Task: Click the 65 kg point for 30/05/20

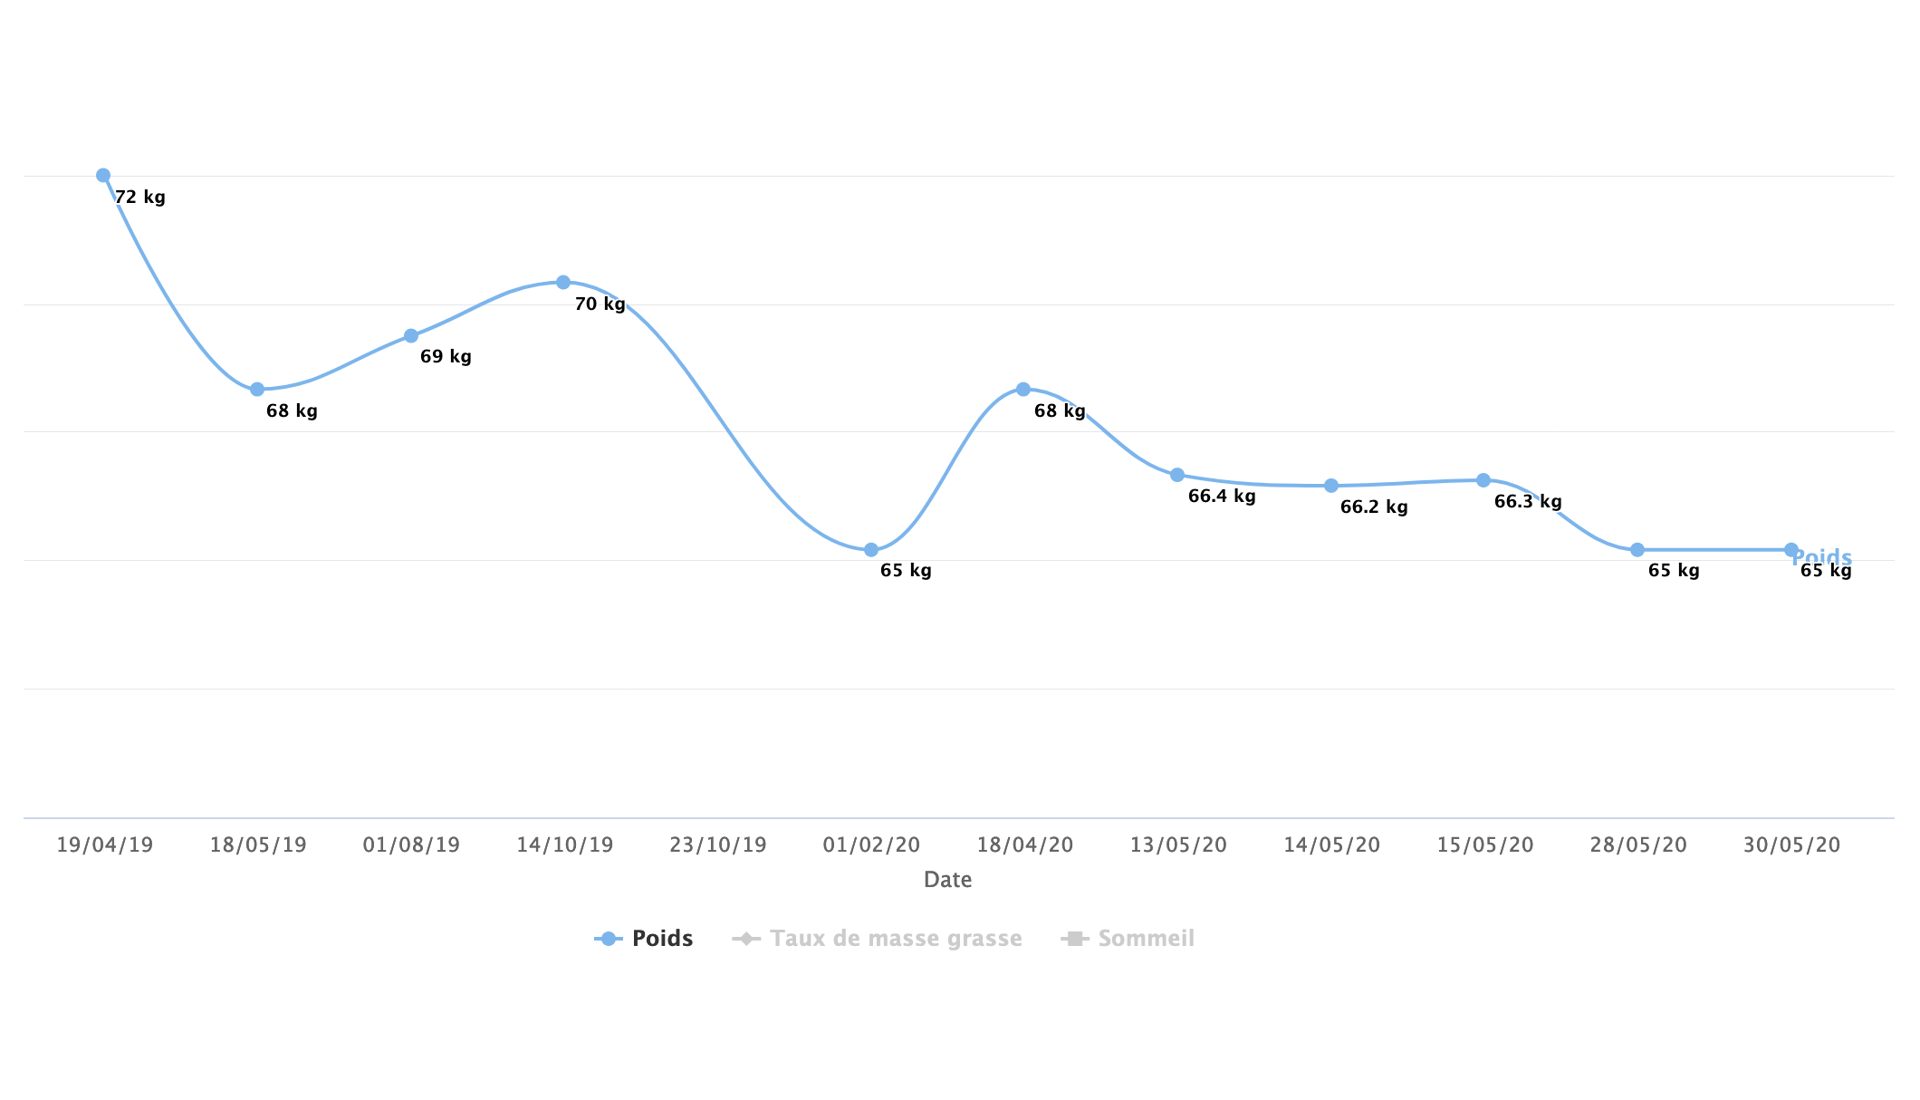Action: 1791,550
